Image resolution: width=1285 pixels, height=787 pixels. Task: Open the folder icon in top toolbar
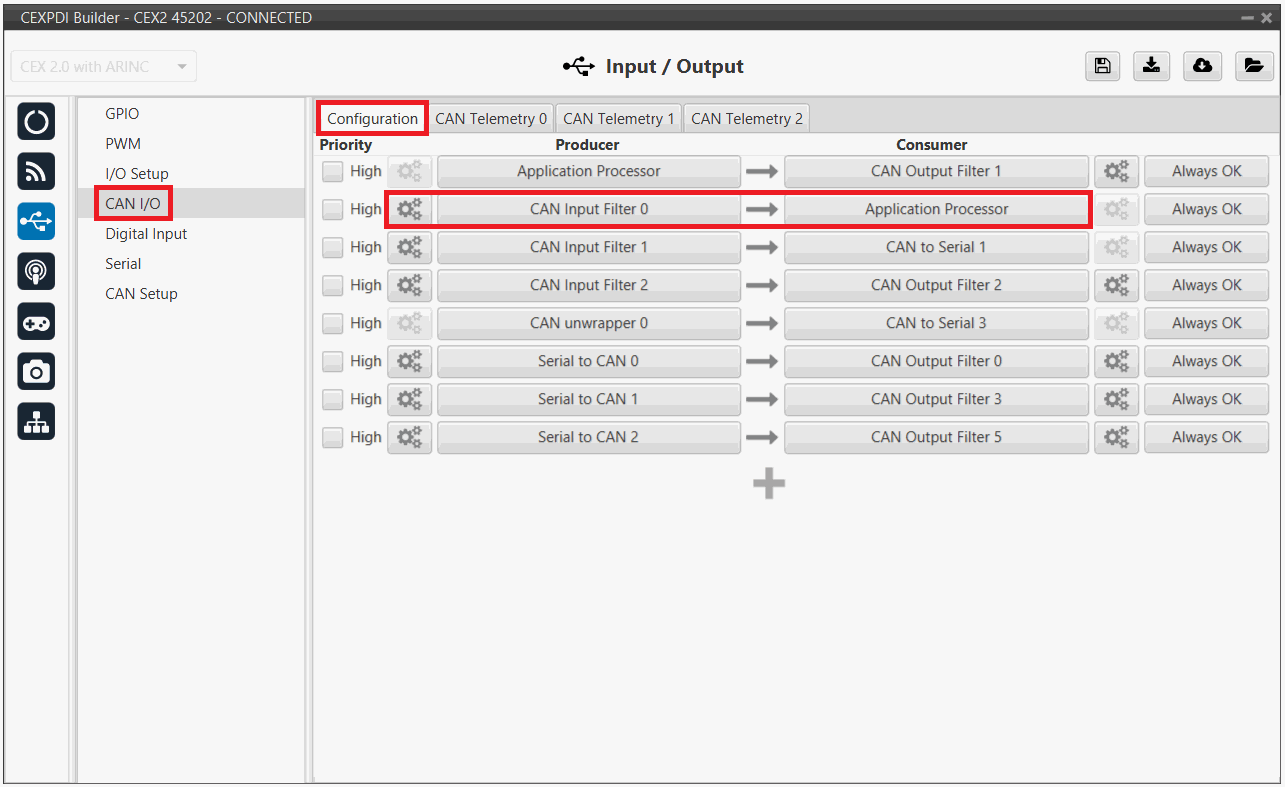tap(1252, 66)
